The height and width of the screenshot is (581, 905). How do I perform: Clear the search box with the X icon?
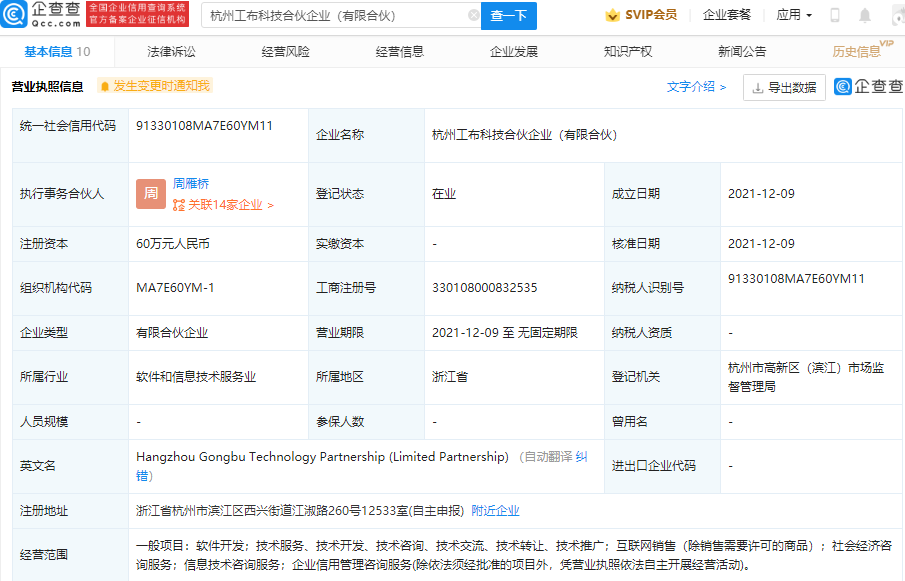click(473, 16)
